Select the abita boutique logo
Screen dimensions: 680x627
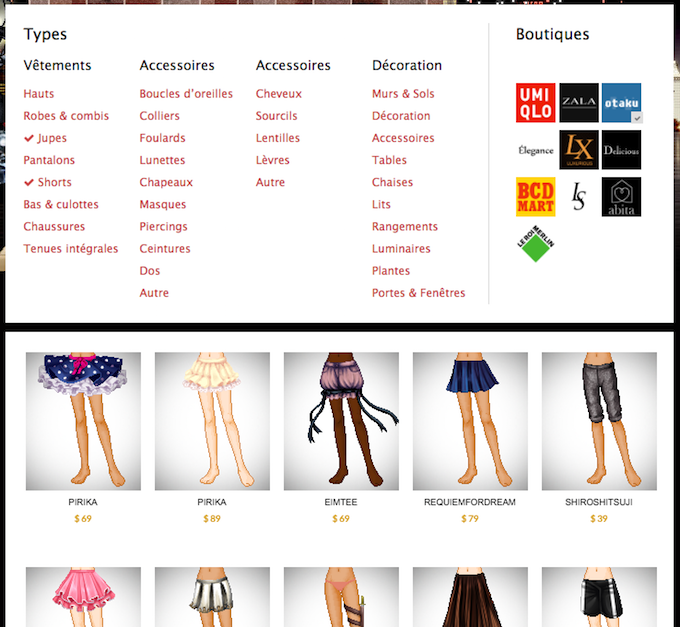(621, 197)
